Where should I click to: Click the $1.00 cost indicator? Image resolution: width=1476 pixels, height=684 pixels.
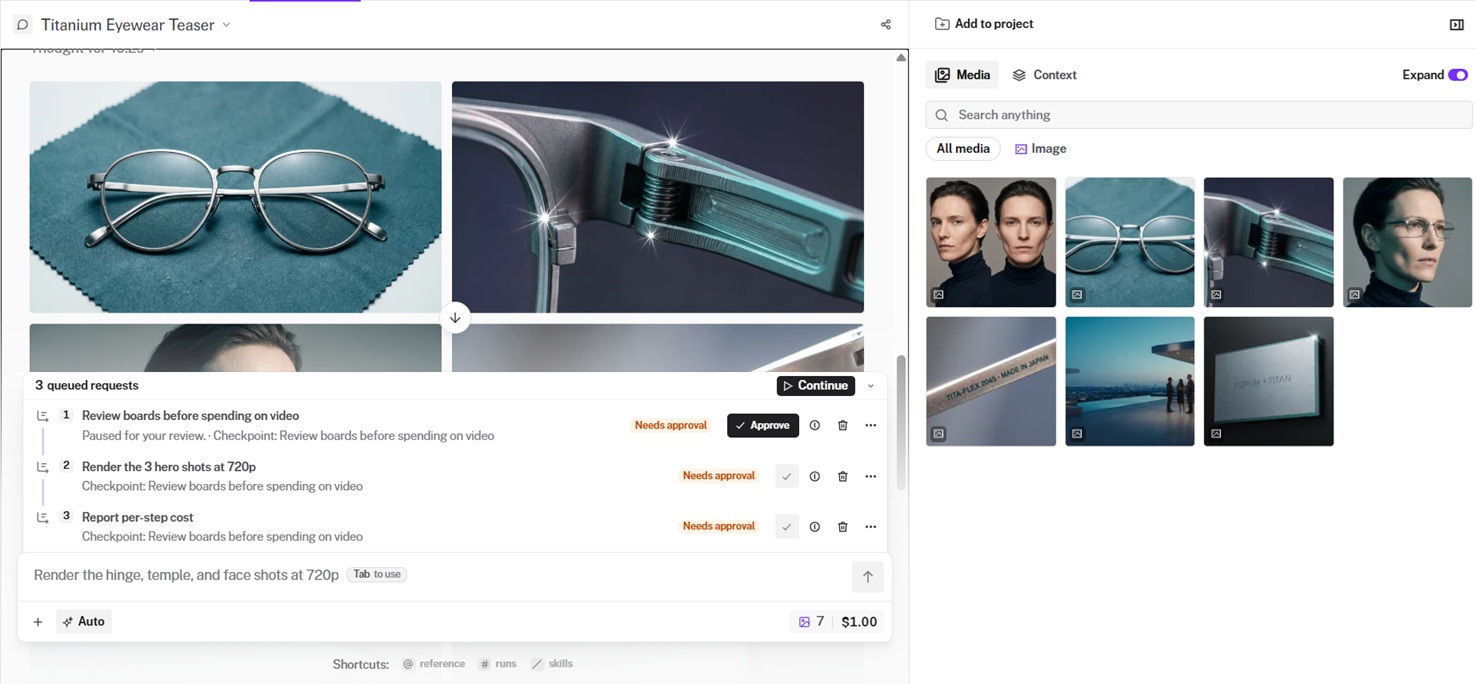pyautogui.click(x=859, y=622)
